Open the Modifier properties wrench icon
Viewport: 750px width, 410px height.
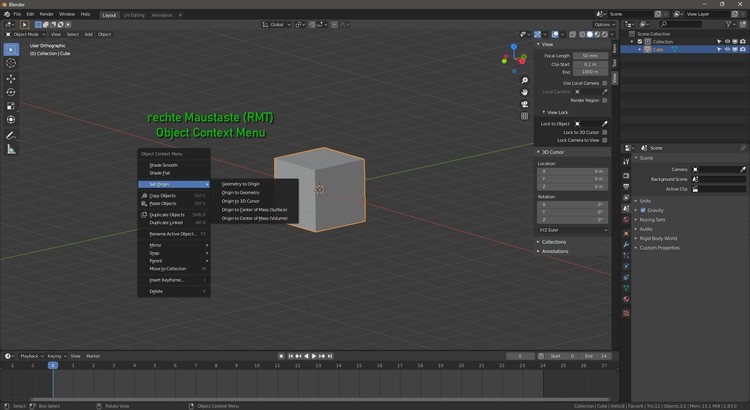pos(626,244)
